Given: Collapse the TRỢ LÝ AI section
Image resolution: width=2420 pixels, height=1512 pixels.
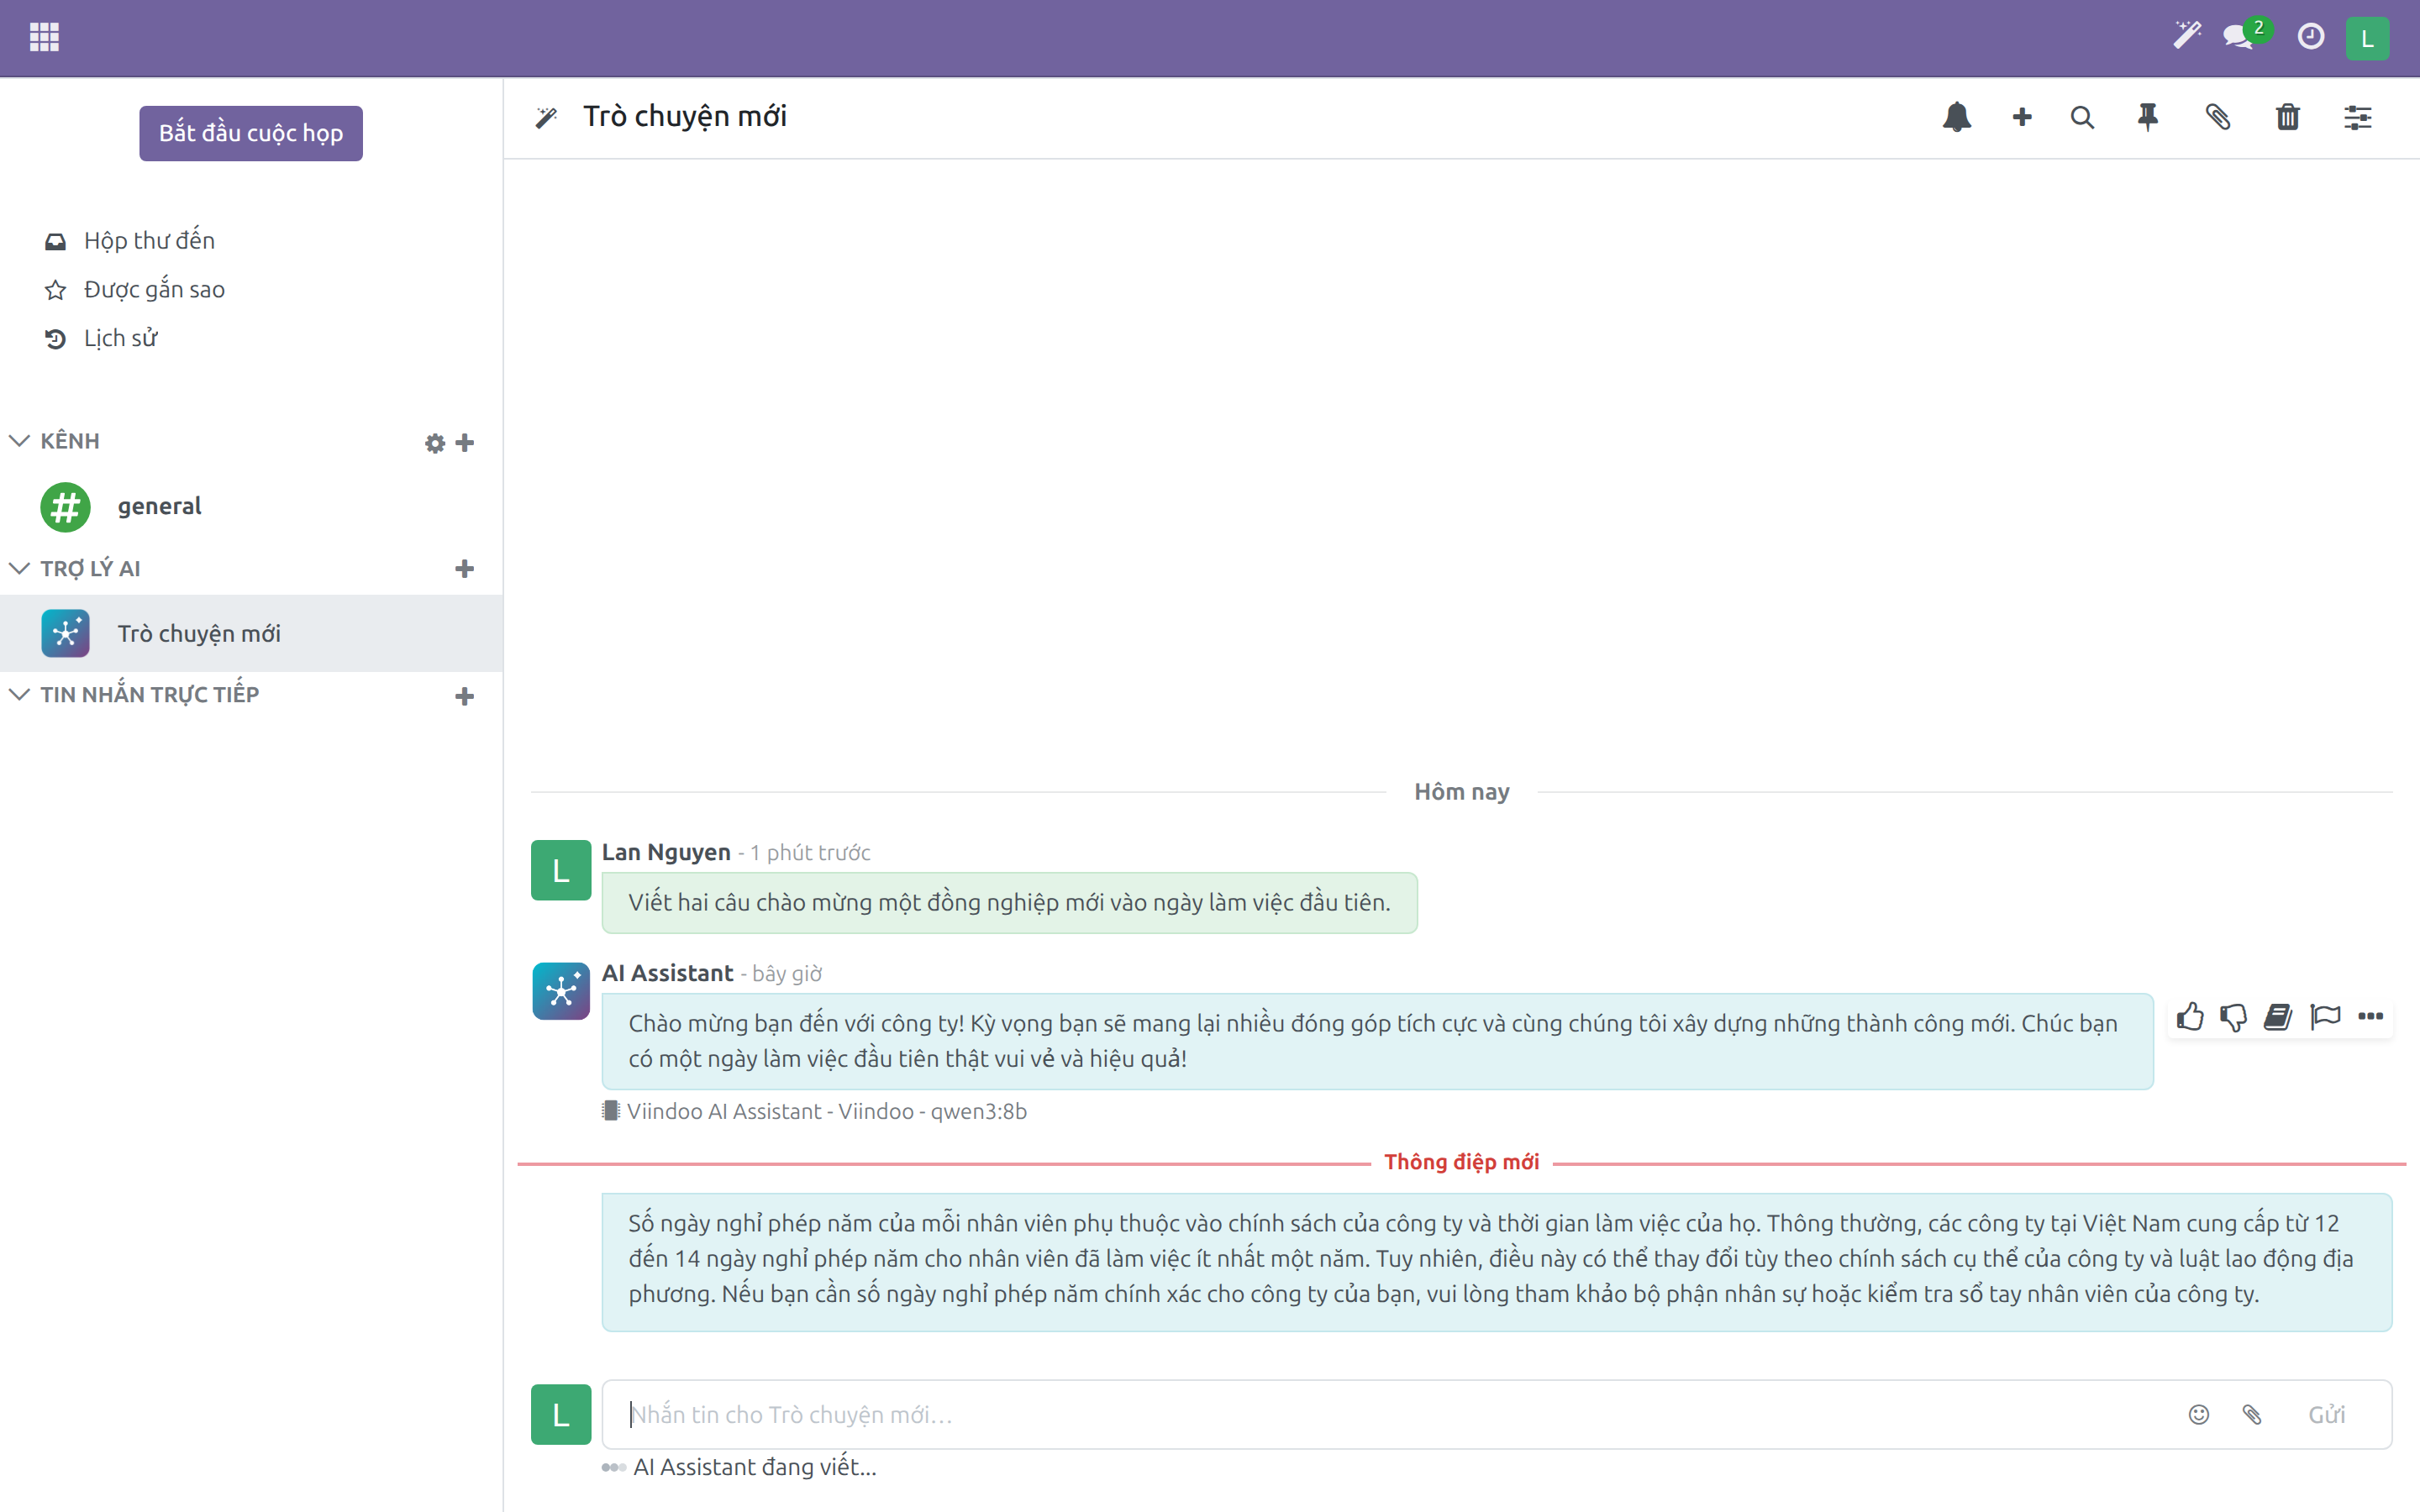Looking at the screenshot, I should (19, 568).
